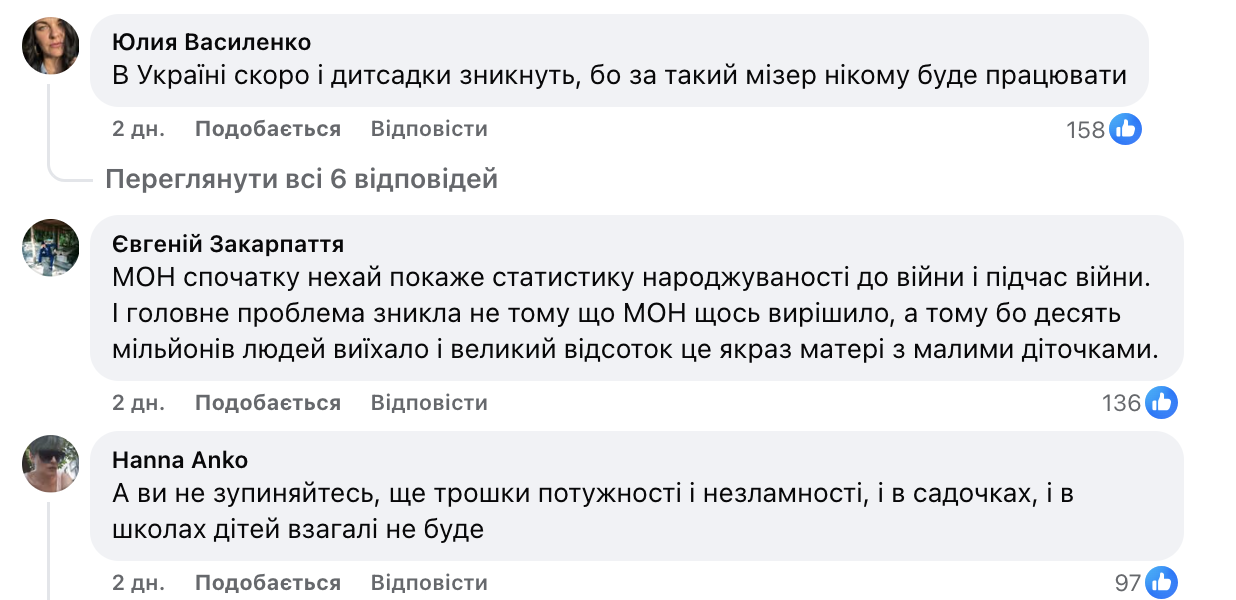Like Юлия Василенко's comment via Подобається

267,128
